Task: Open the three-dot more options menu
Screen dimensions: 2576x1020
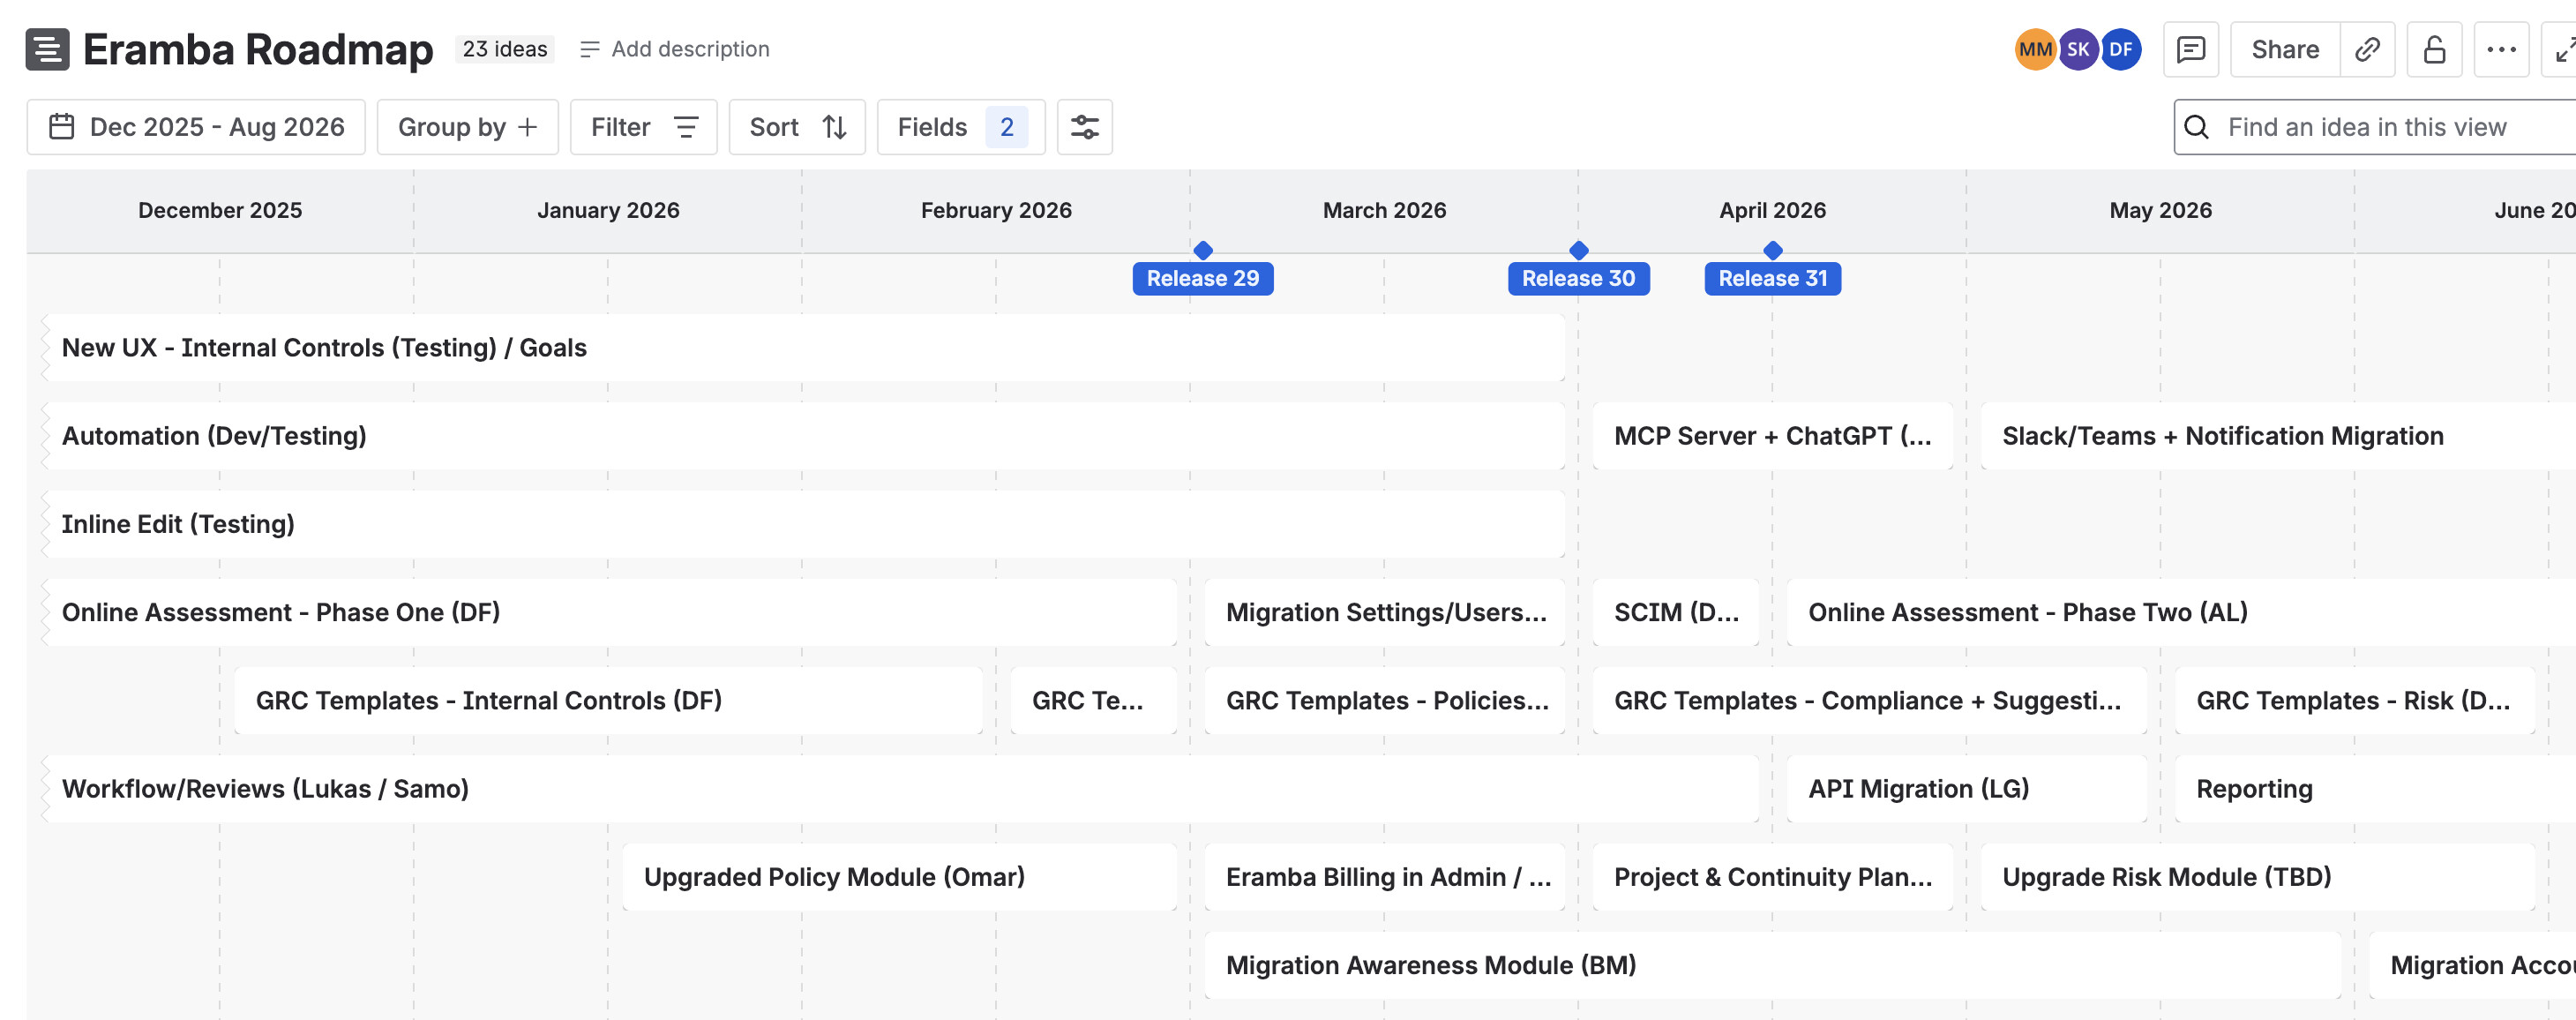Action: point(2501,49)
